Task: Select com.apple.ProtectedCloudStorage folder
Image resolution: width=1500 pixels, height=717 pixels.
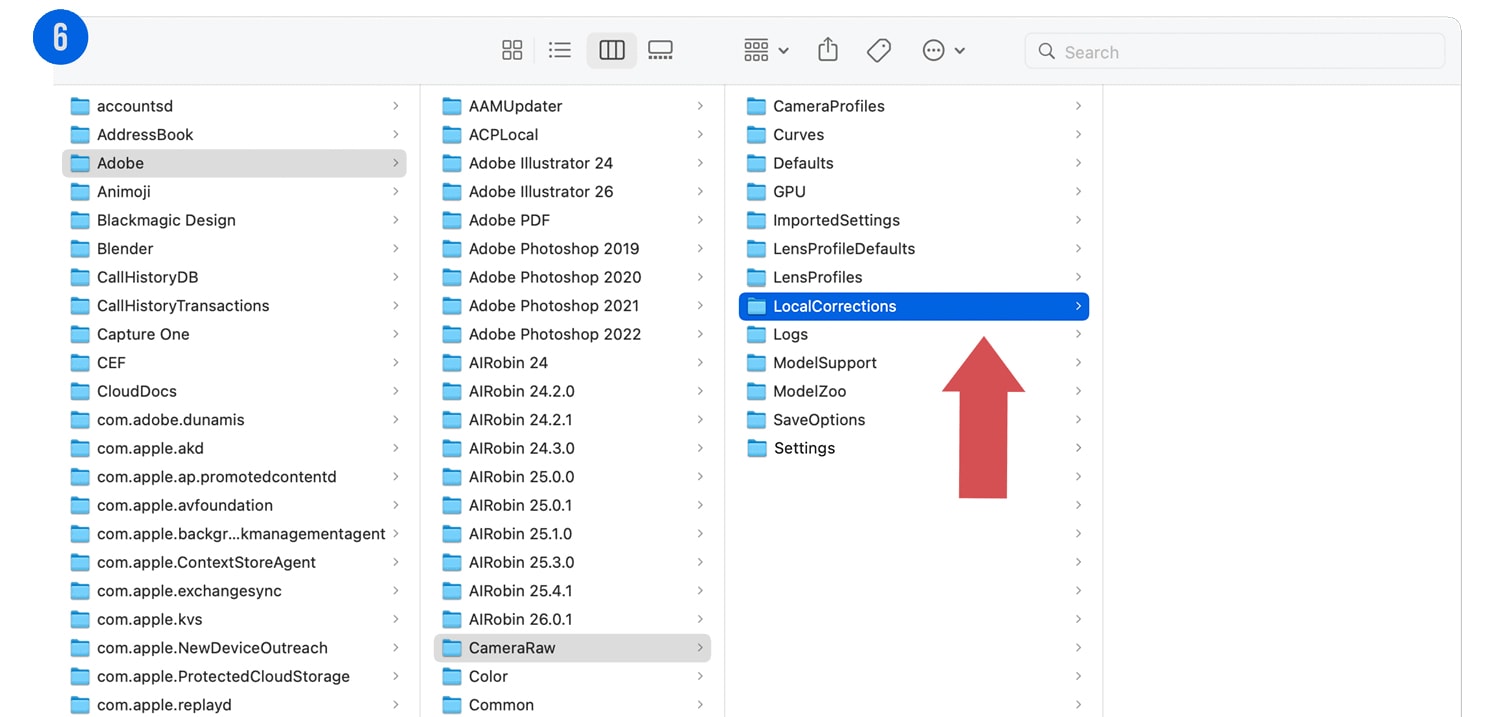Action: pos(234,676)
